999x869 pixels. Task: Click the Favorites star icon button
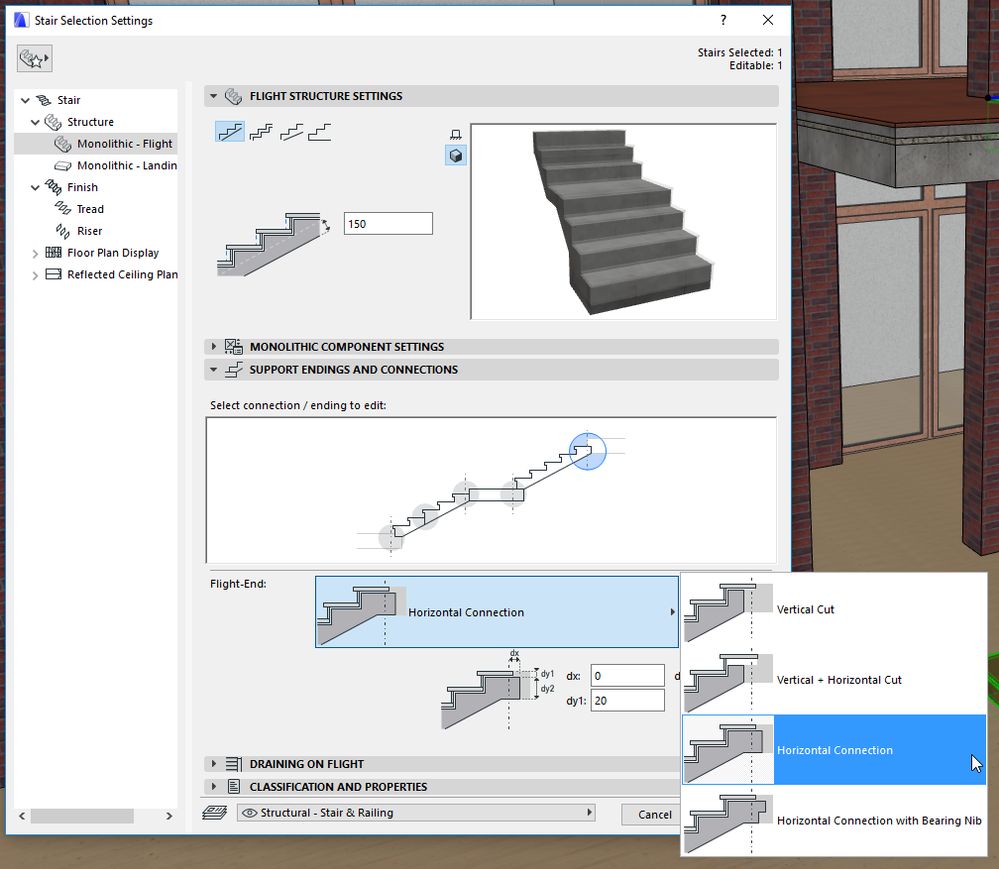click(x=34, y=60)
